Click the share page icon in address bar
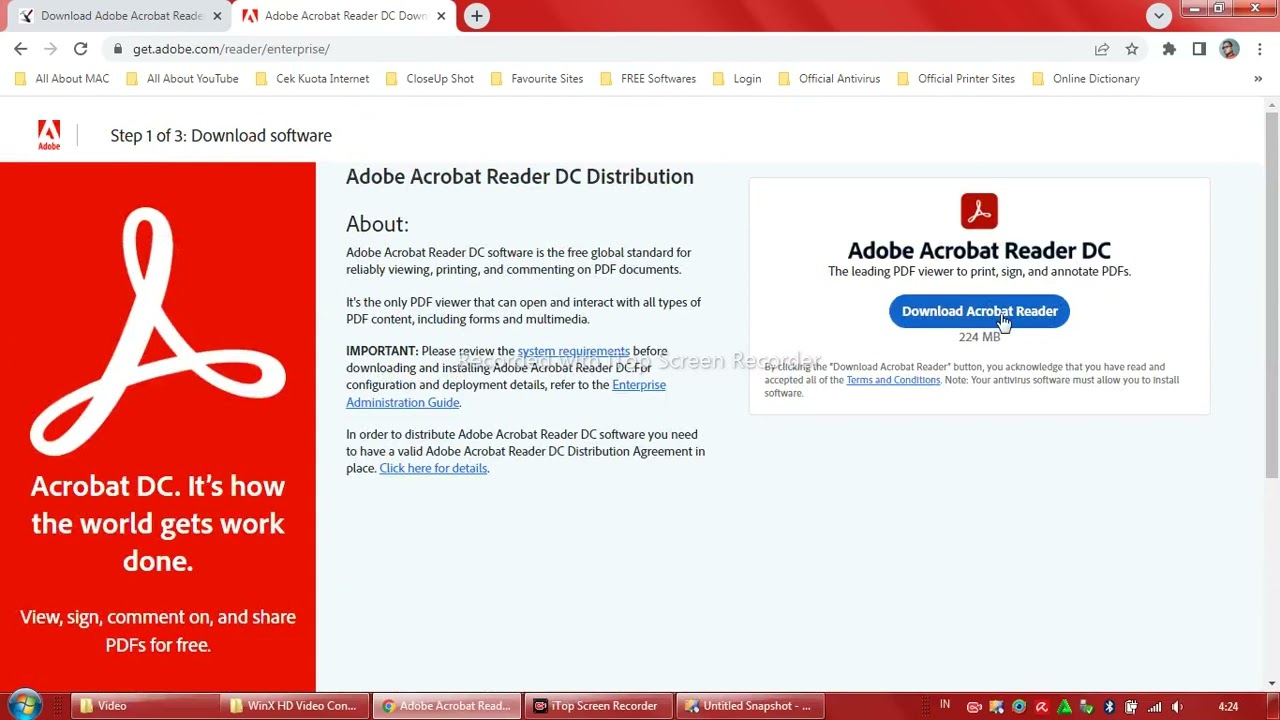The image size is (1280, 720). [1102, 49]
